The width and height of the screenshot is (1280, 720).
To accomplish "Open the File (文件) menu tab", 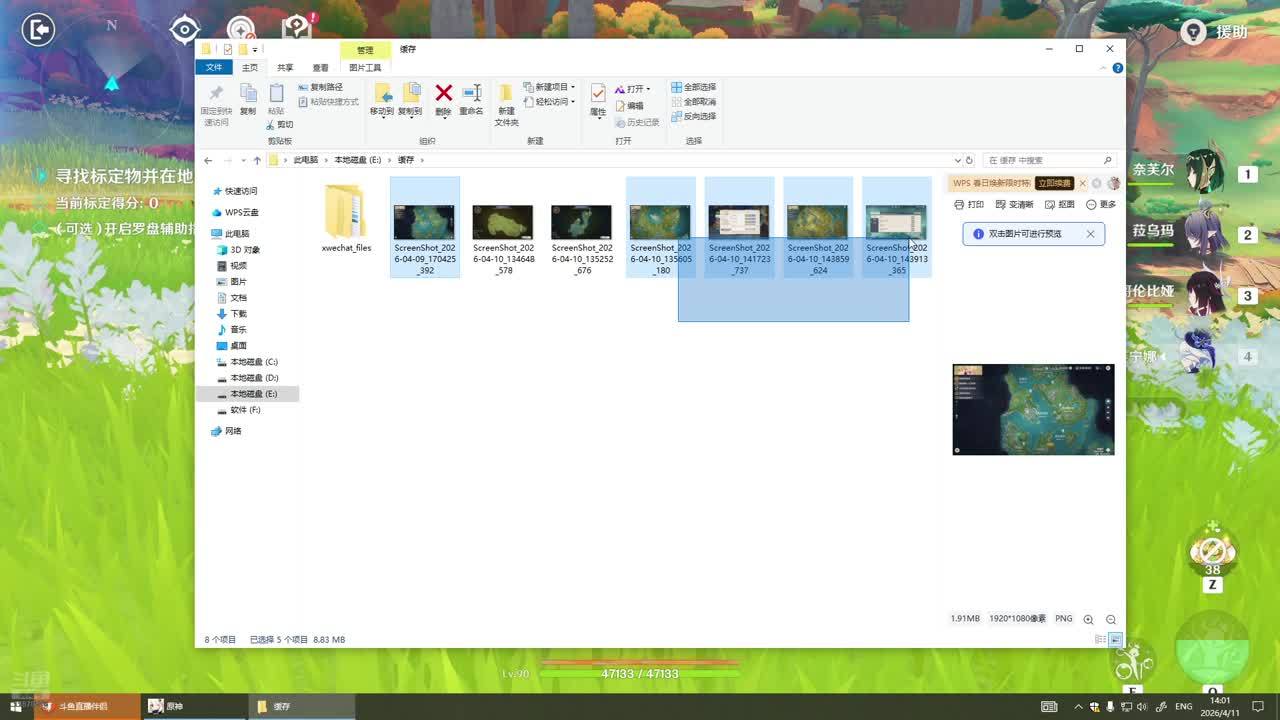I will pyautogui.click(x=214, y=68).
